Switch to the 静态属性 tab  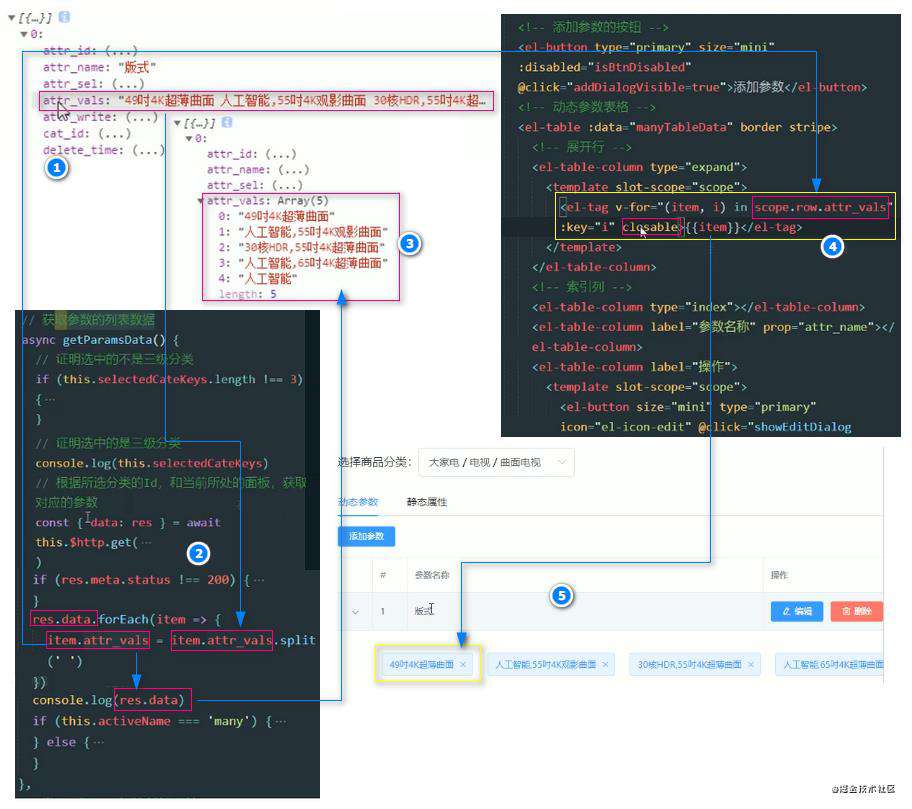tap(427, 502)
